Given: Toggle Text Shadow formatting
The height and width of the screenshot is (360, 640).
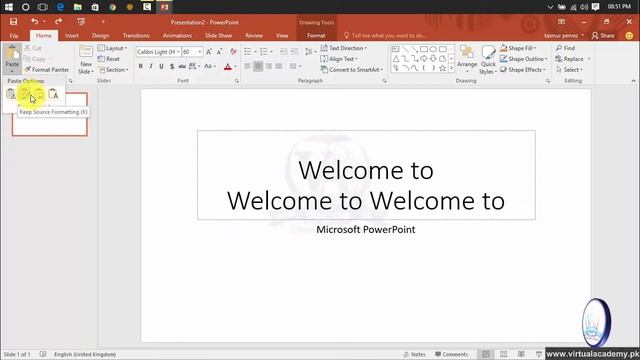Looking at the screenshot, I should [x=172, y=66].
